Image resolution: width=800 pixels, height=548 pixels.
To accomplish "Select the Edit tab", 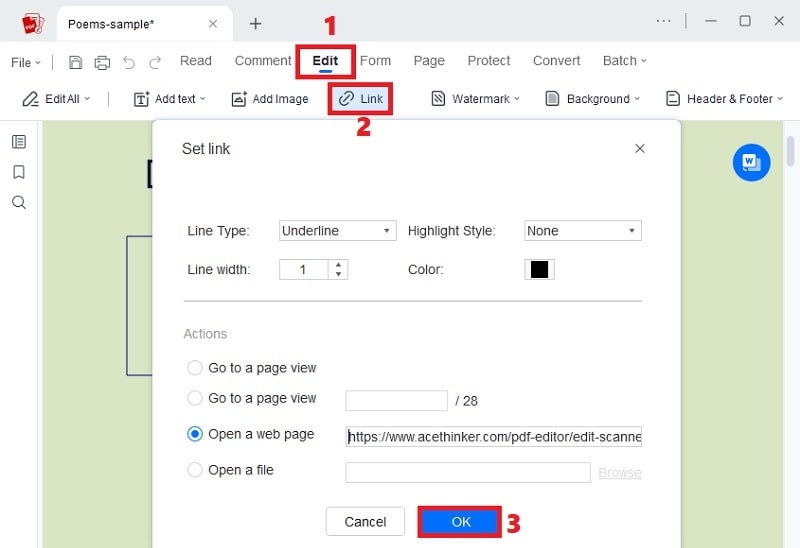I will click(325, 61).
